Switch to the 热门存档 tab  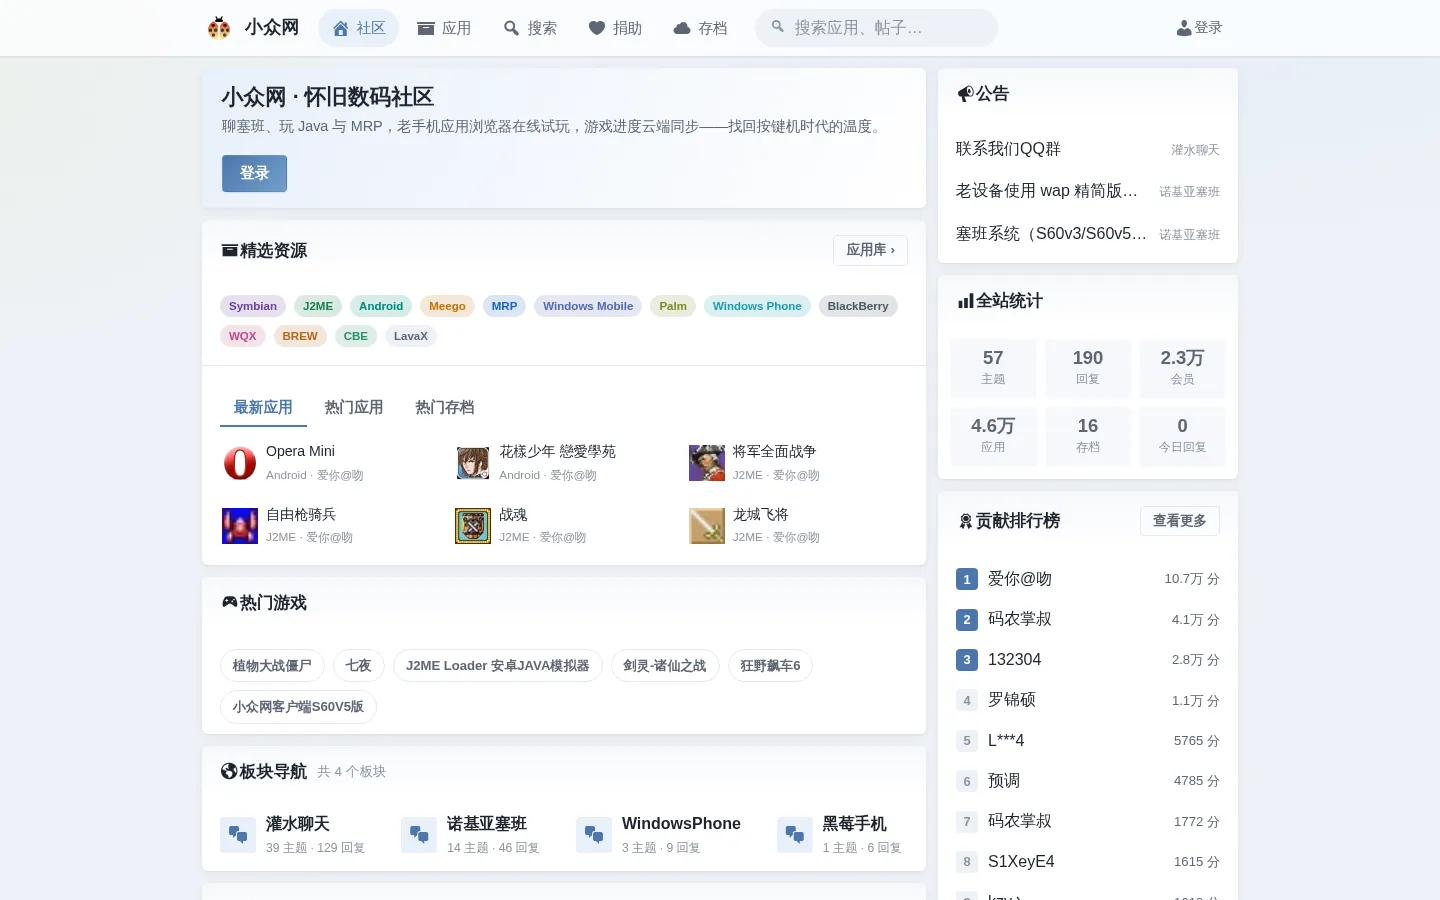coord(445,407)
